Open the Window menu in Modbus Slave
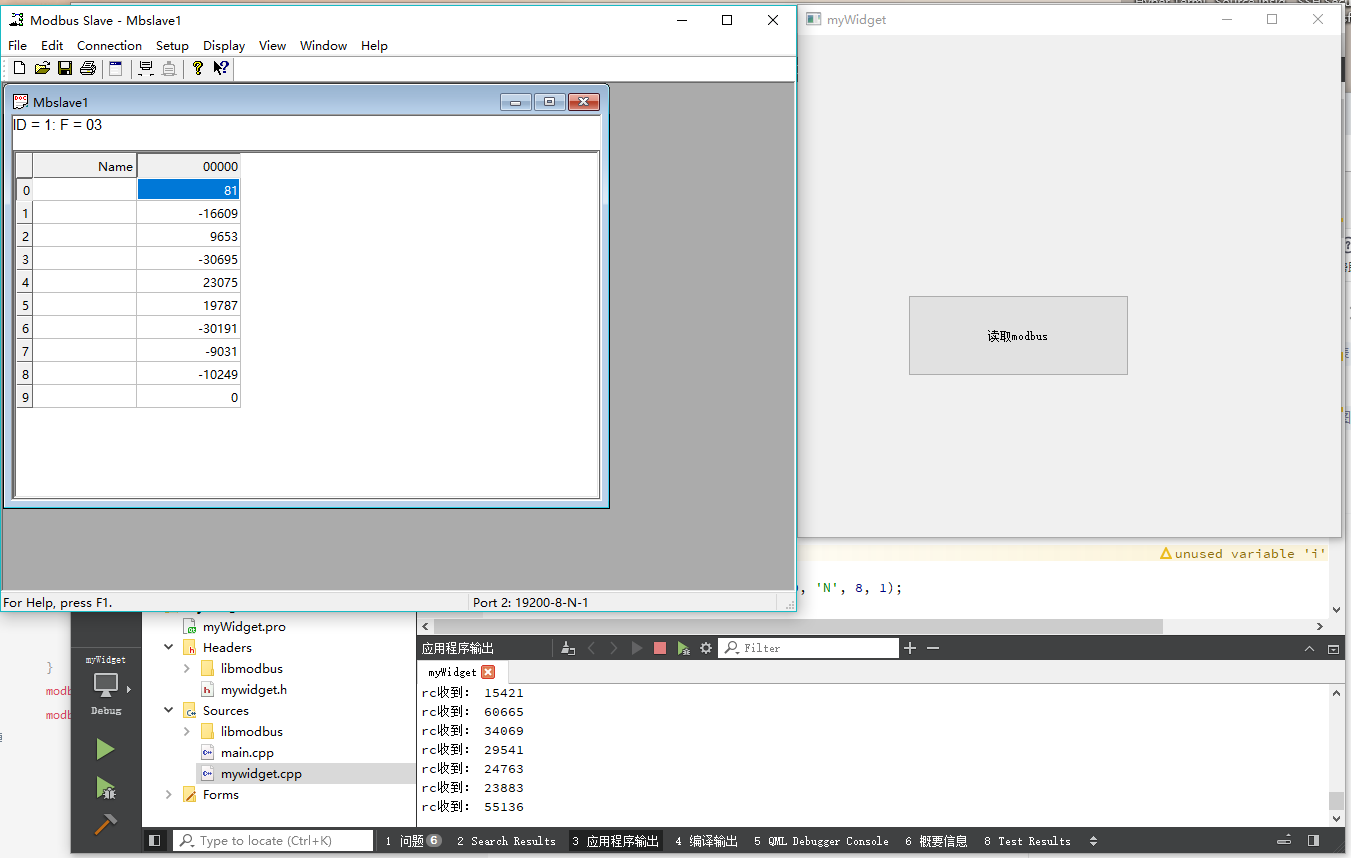 [323, 45]
